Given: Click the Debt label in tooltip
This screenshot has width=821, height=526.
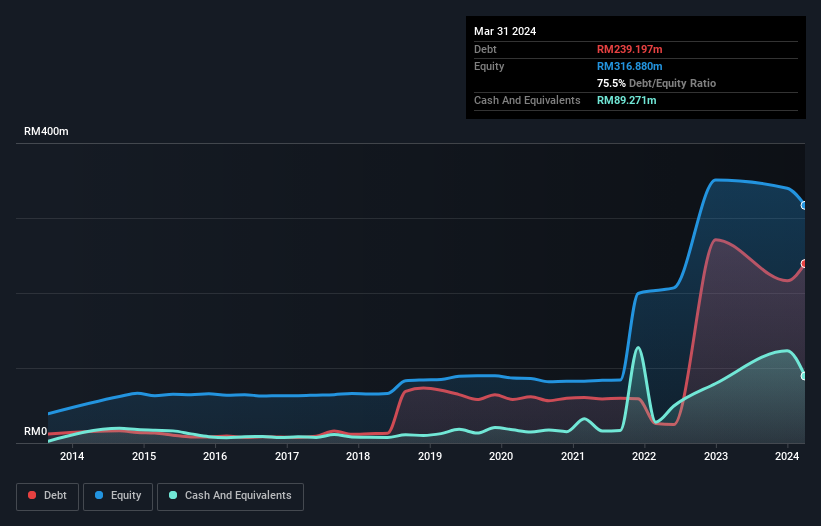Looking at the screenshot, I should coord(485,49).
